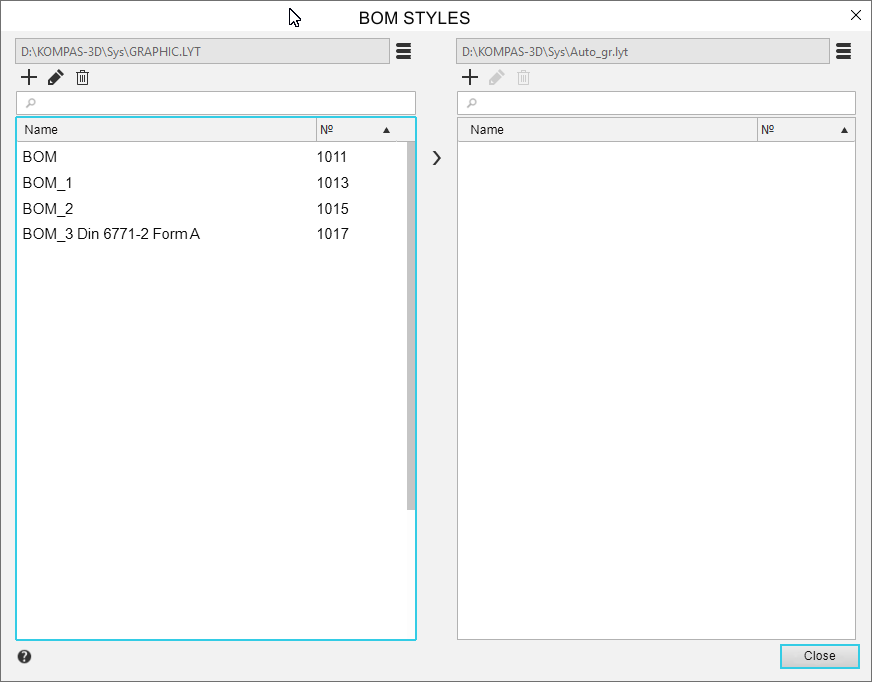
Task: Edit selected style with left pencil icon
Action: (x=56, y=77)
